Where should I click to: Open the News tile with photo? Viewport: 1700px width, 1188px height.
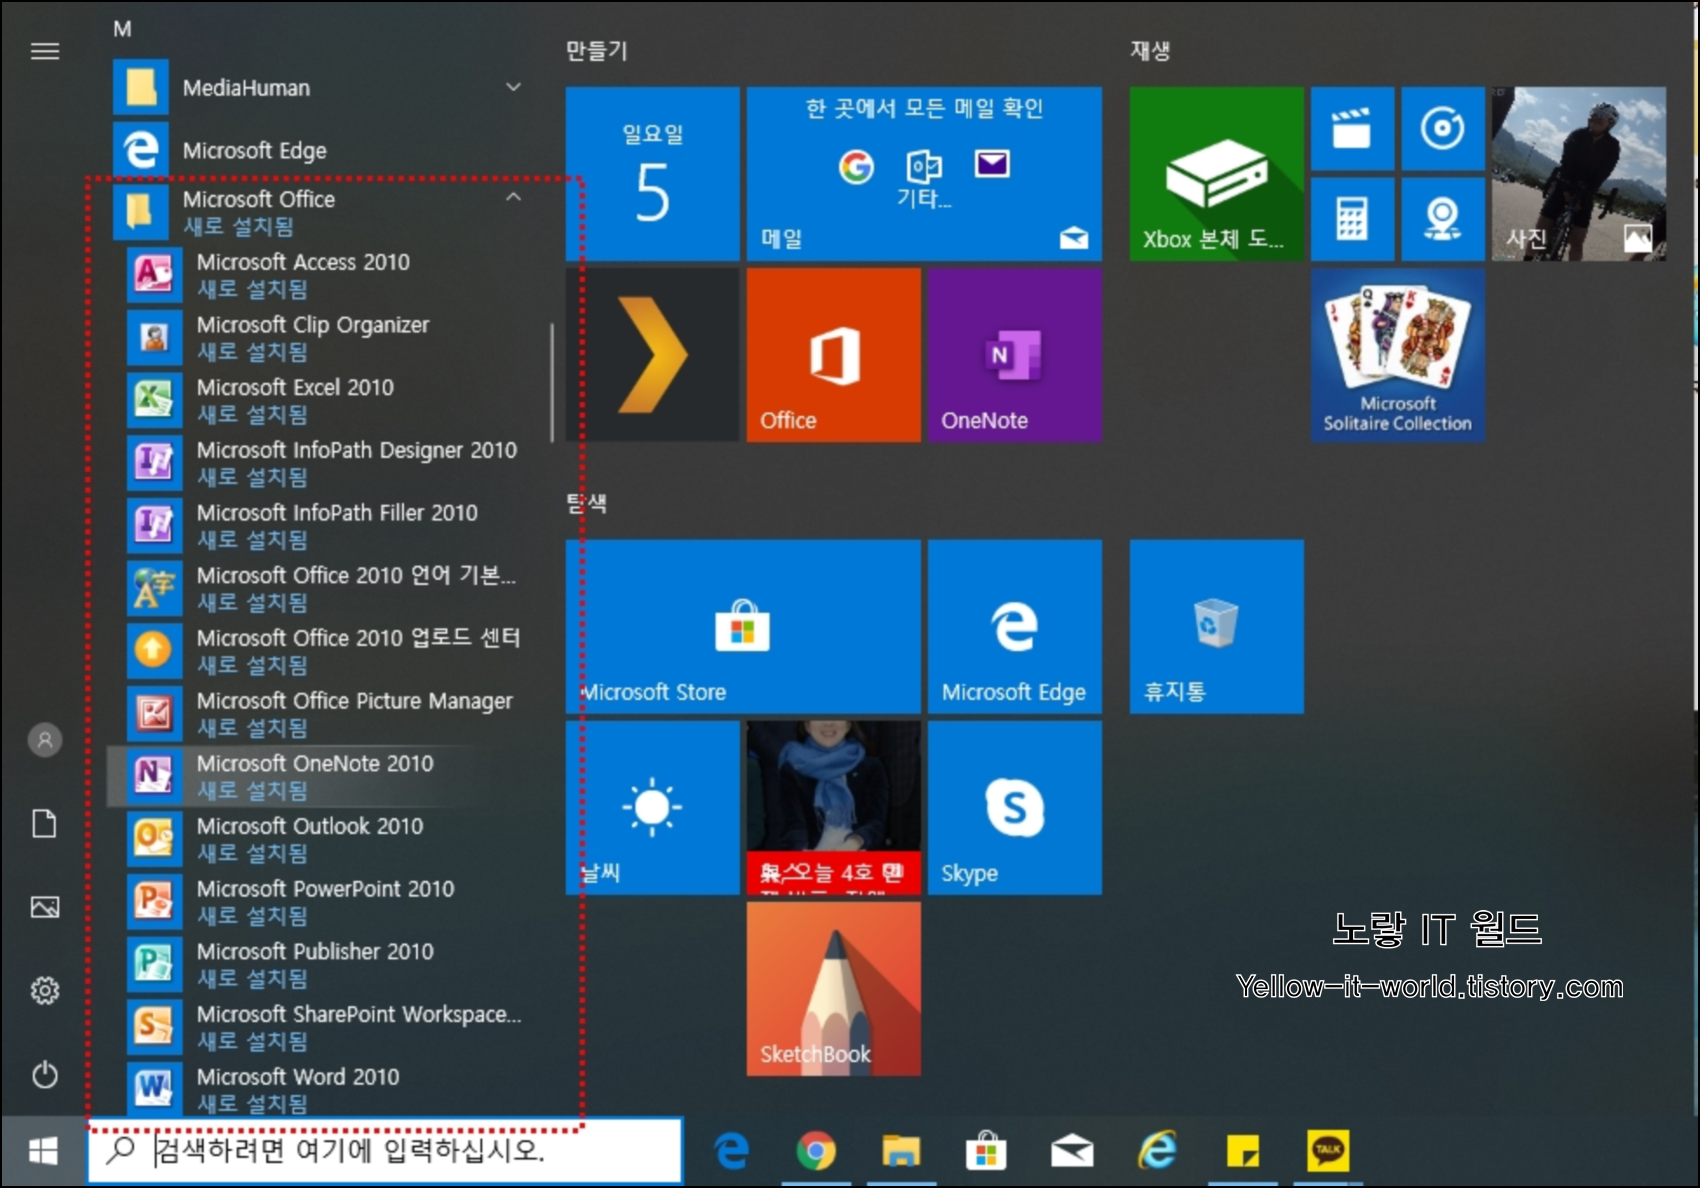[x=833, y=808]
